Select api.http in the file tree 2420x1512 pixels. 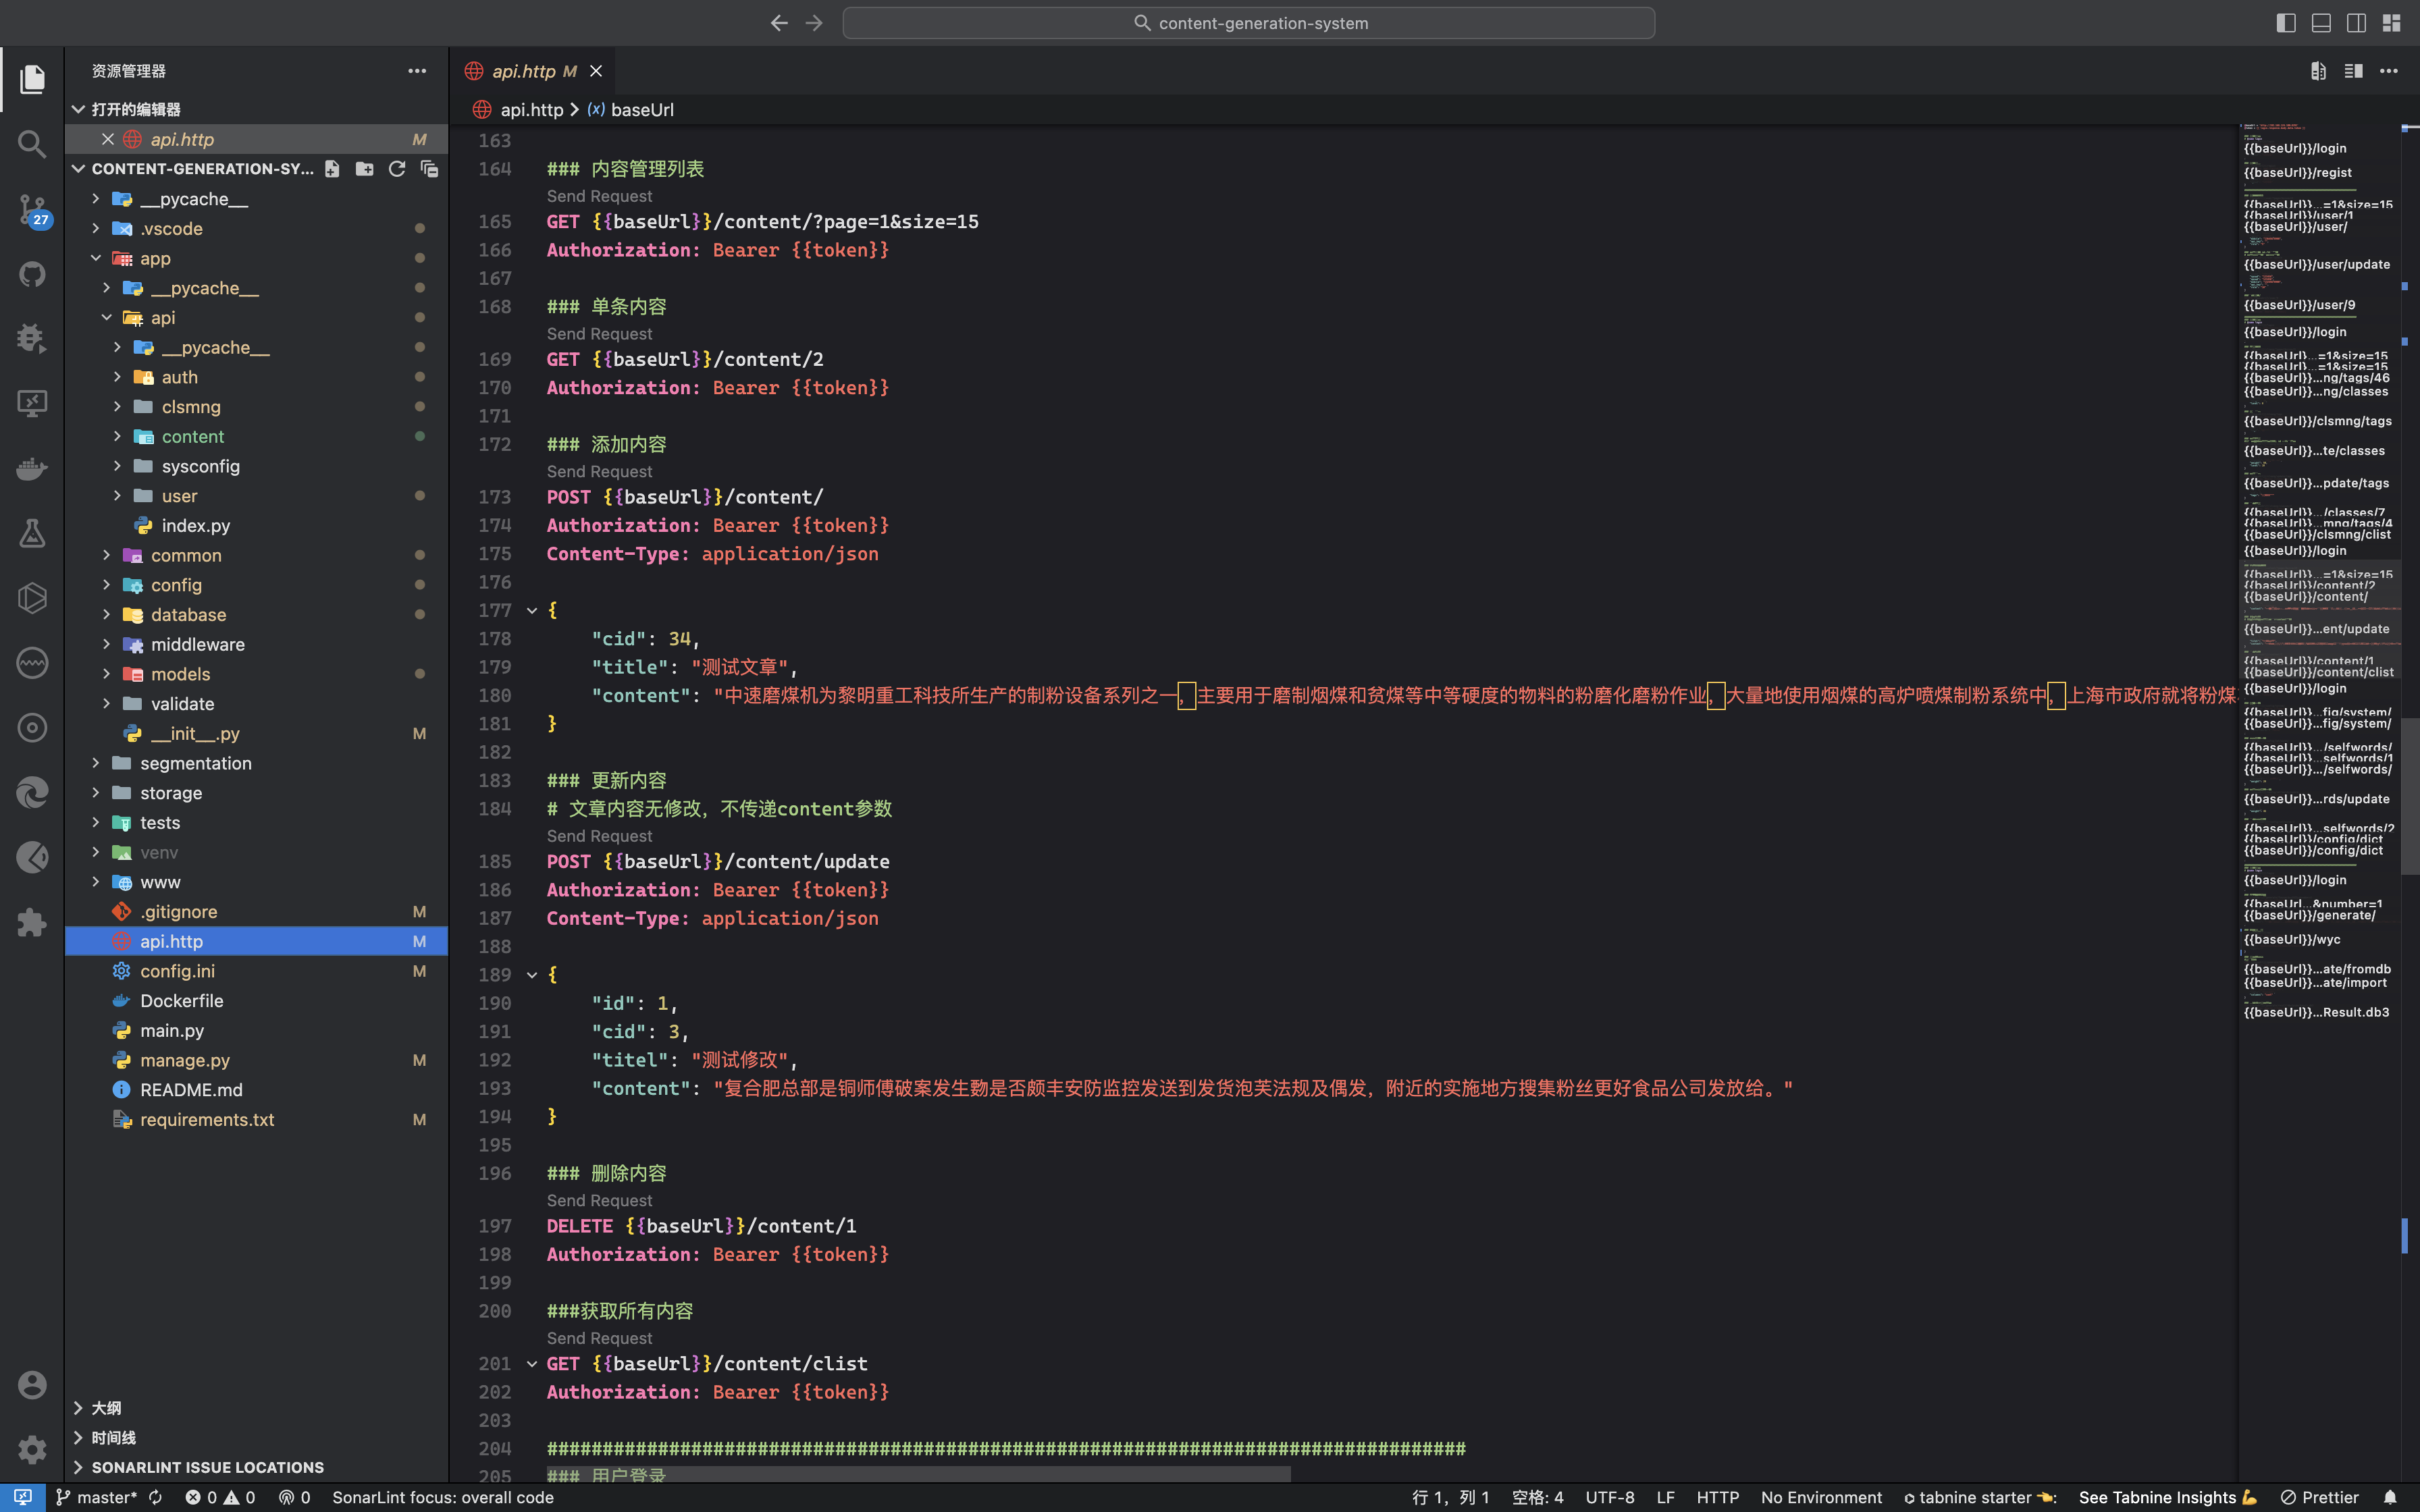(x=256, y=941)
